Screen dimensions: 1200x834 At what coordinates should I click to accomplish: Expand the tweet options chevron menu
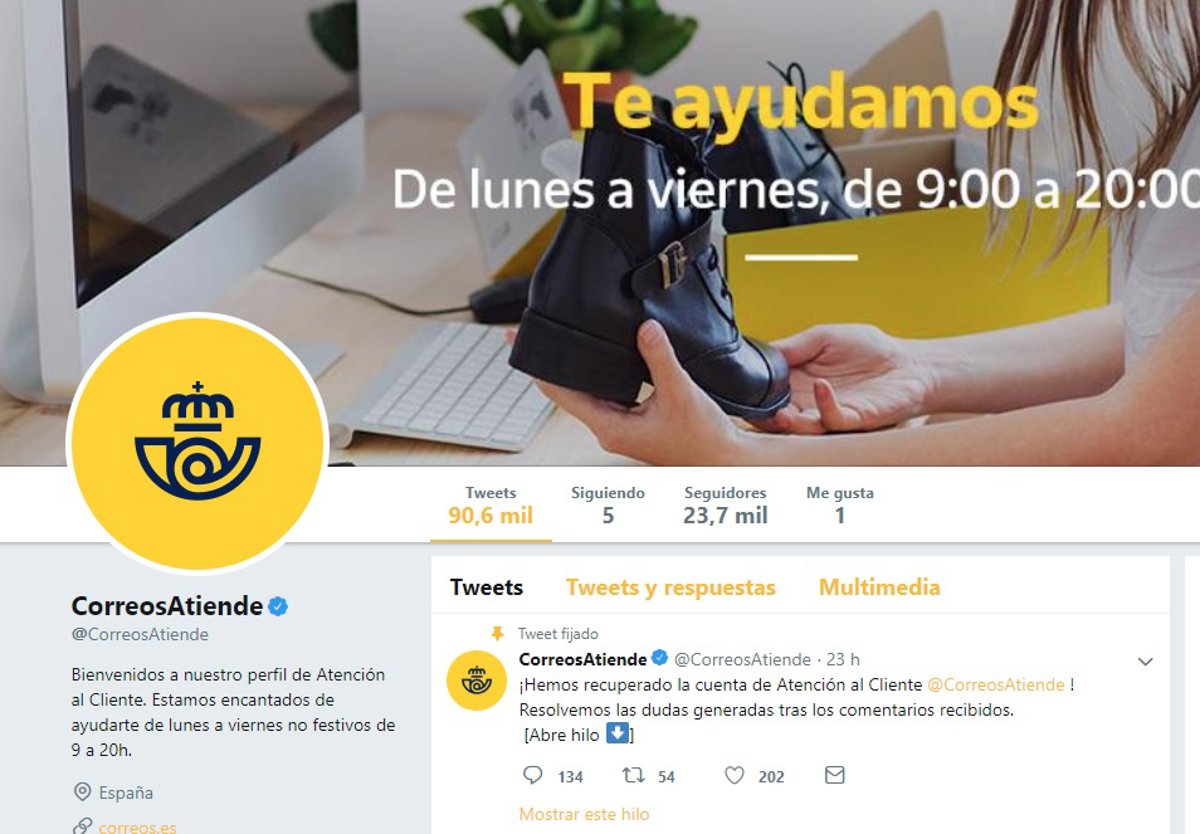click(1146, 661)
